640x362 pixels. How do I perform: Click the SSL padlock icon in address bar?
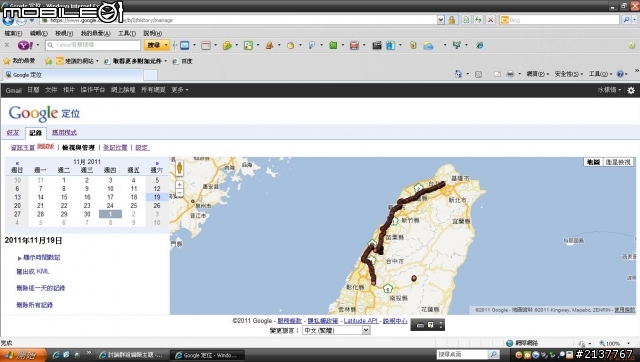click(x=452, y=20)
